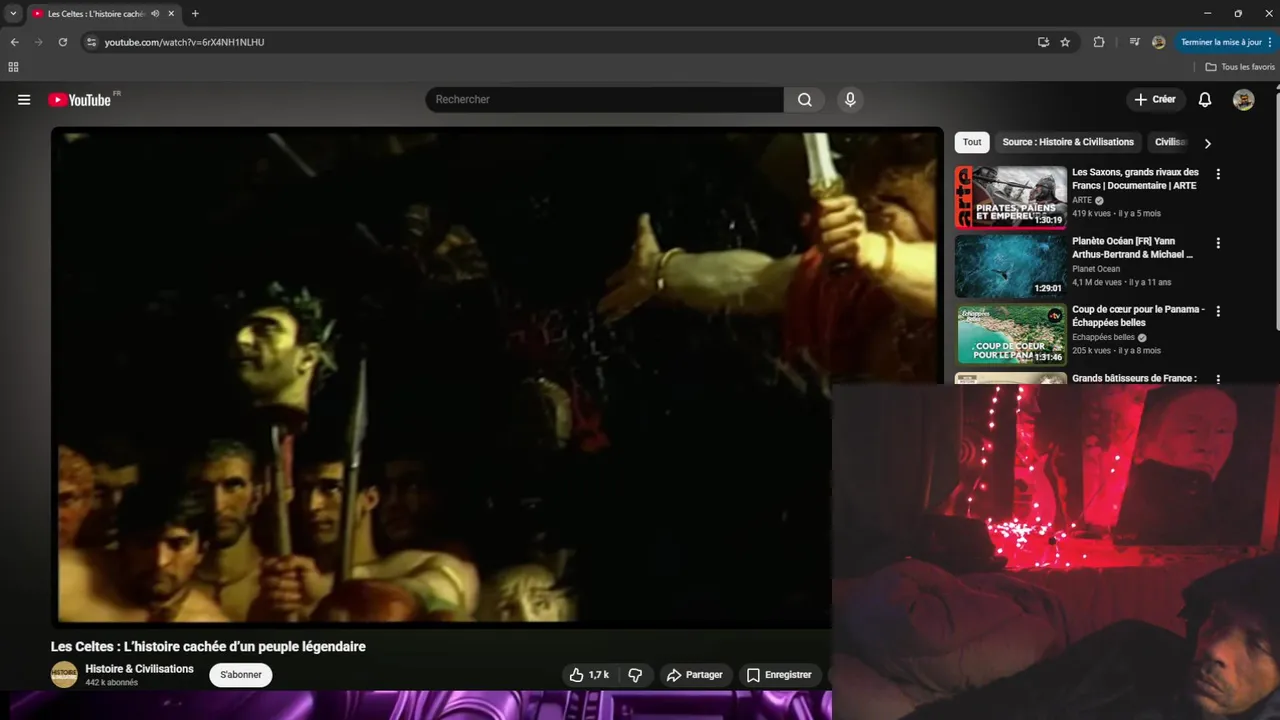Open media controls icon in toolbar
This screenshot has width=1280, height=720.
click(1134, 42)
